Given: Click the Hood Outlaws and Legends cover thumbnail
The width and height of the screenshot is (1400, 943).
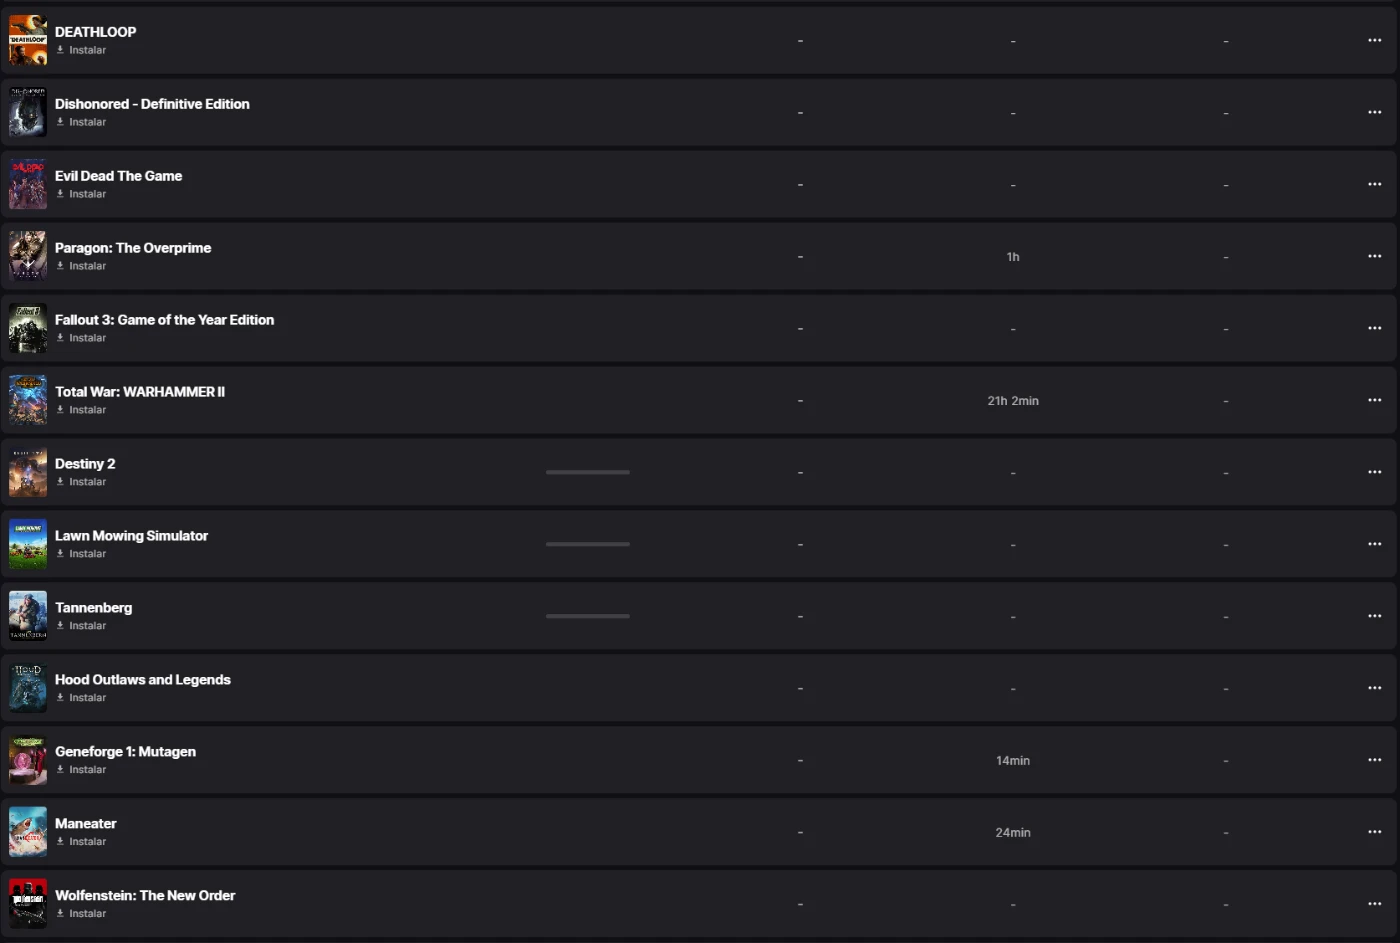Looking at the screenshot, I should (x=28, y=688).
